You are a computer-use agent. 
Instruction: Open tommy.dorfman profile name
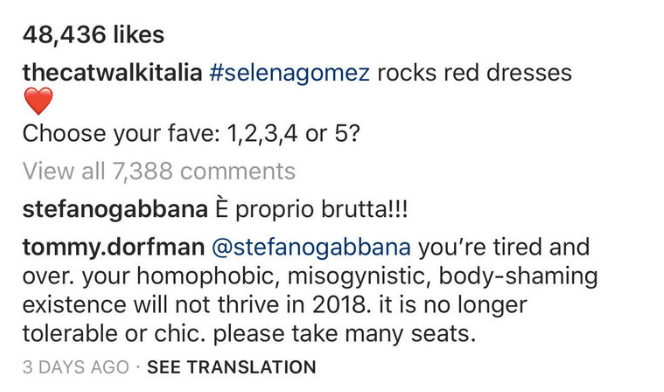click(113, 247)
